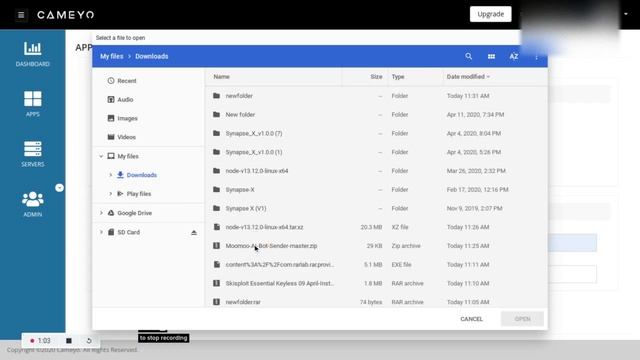Open Google Drive in the folder tree
This screenshot has width=640, height=360.
[x=134, y=213]
